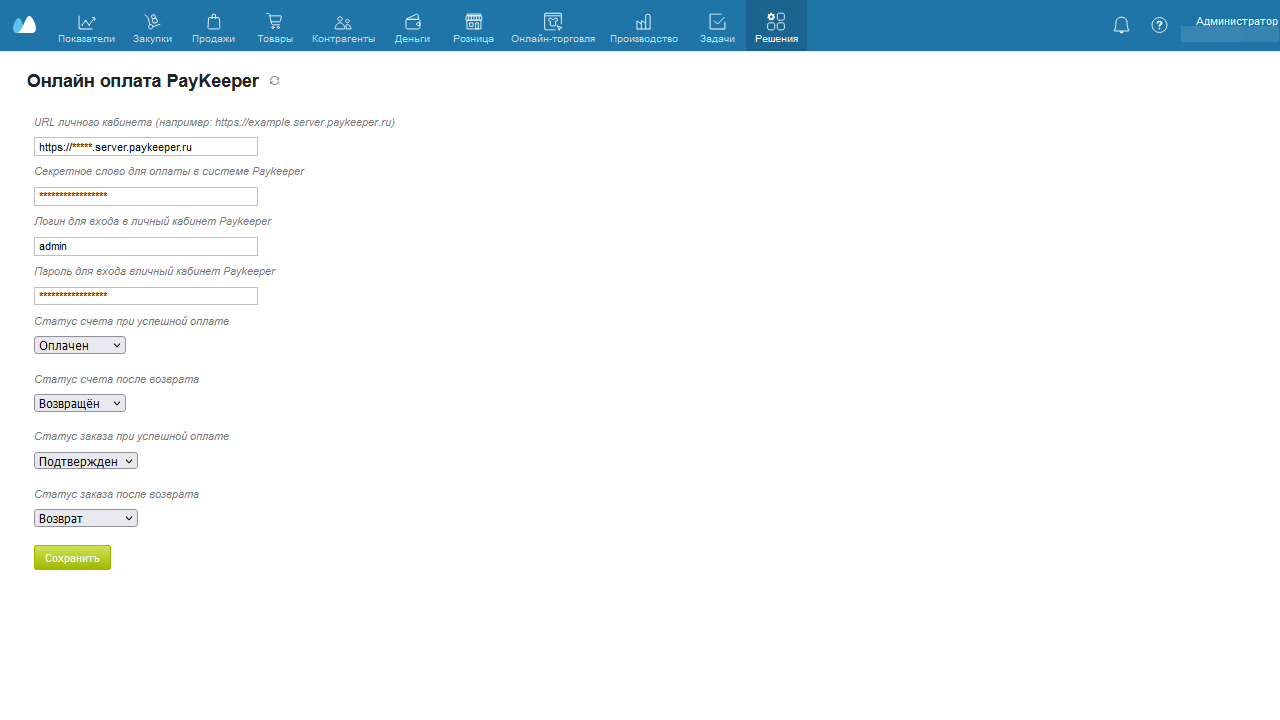Open the Администратор user menu

(x=1236, y=21)
